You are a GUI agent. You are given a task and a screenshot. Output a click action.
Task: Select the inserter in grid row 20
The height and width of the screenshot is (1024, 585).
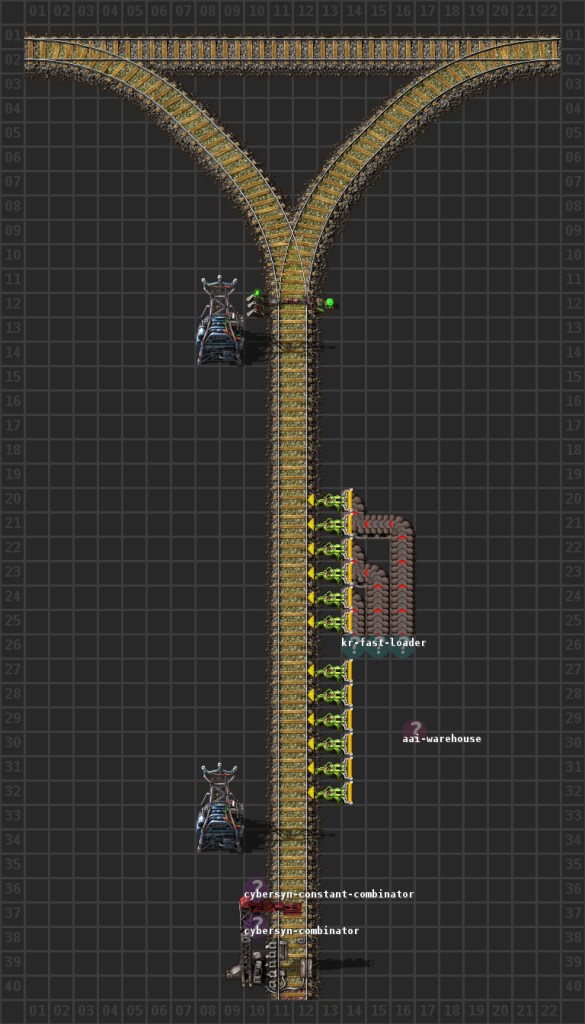(x=330, y=501)
